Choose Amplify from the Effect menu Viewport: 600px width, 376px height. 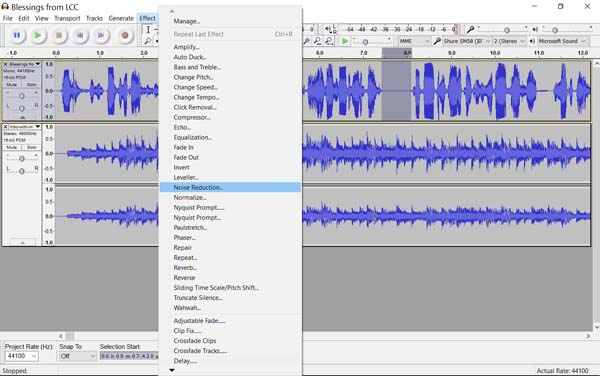point(230,47)
